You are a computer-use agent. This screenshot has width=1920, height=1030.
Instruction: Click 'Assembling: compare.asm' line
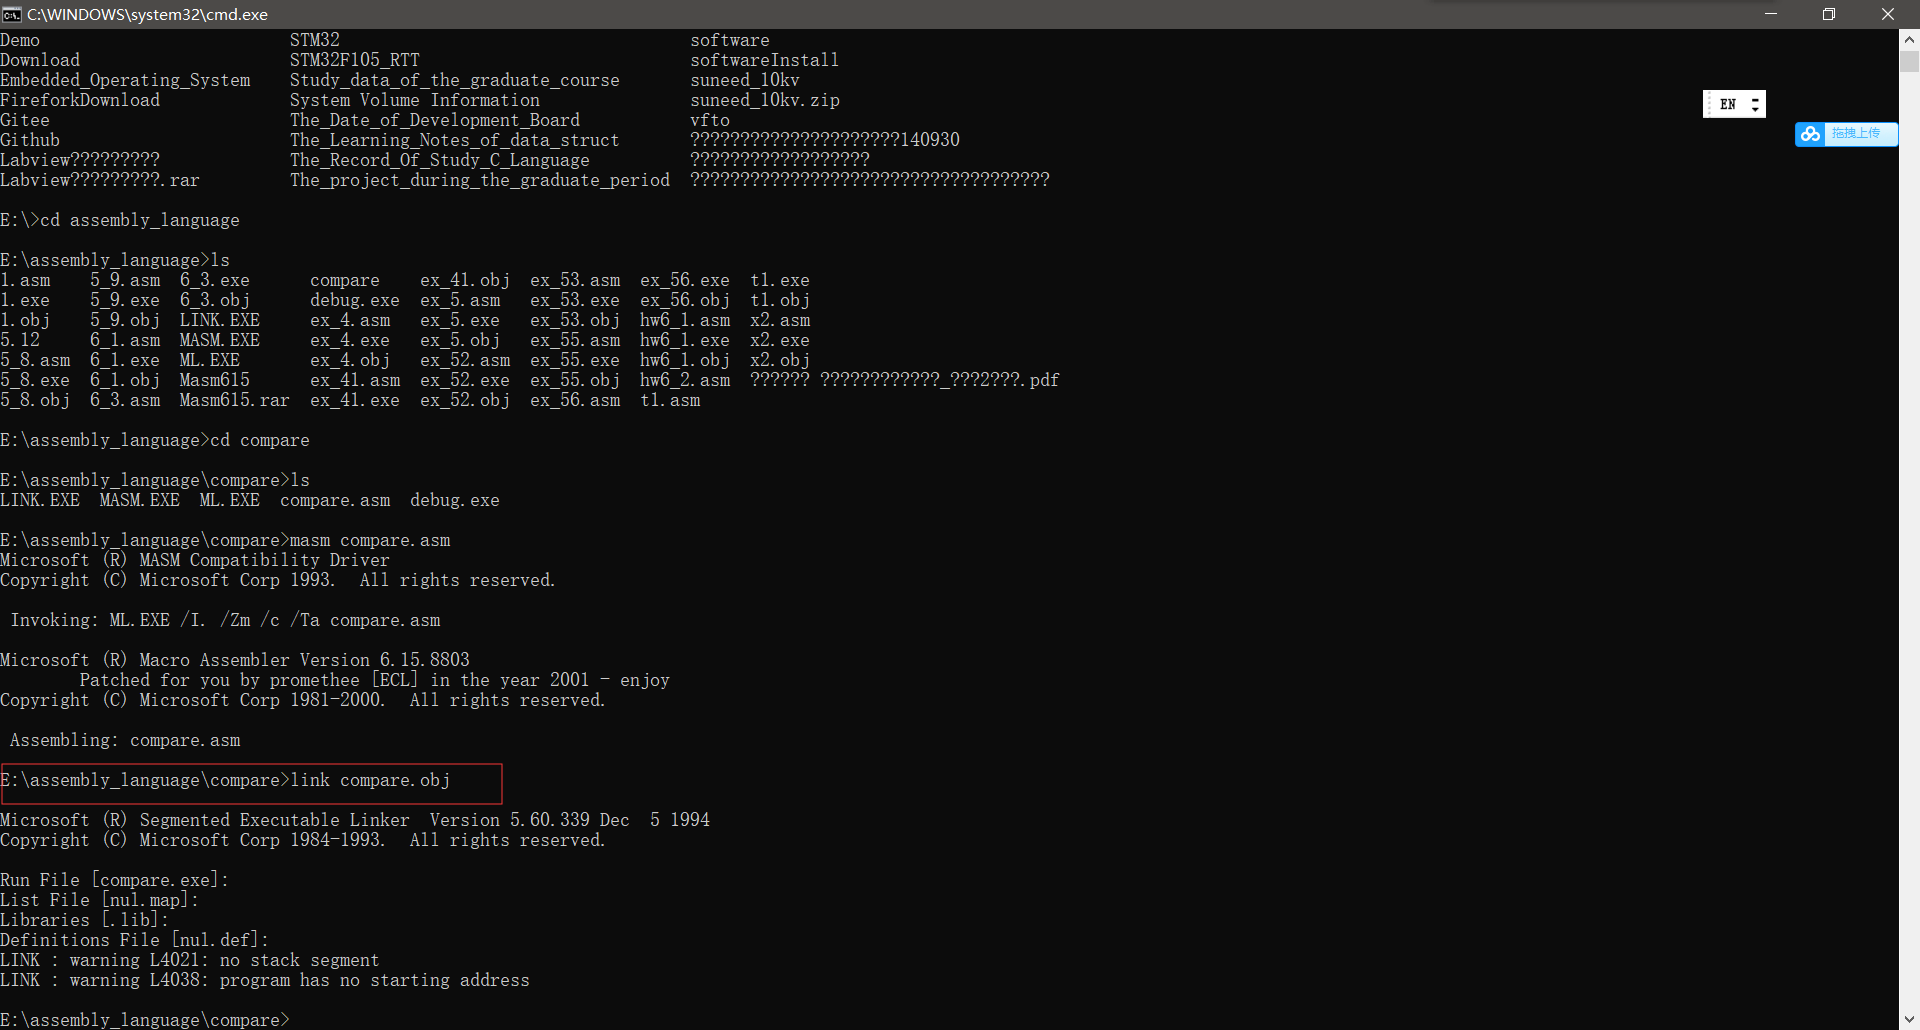125,740
